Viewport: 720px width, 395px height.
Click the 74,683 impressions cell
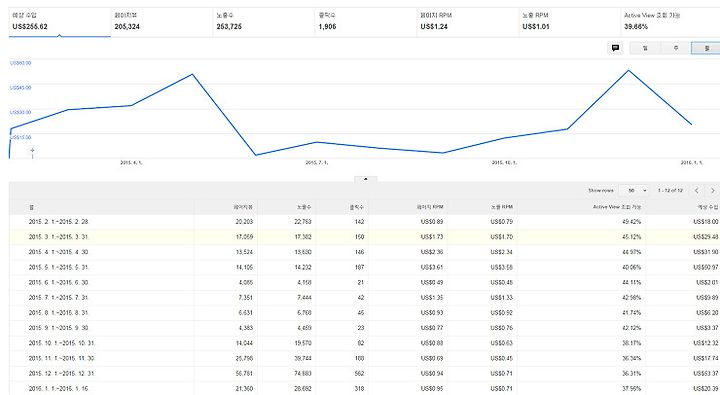point(303,373)
